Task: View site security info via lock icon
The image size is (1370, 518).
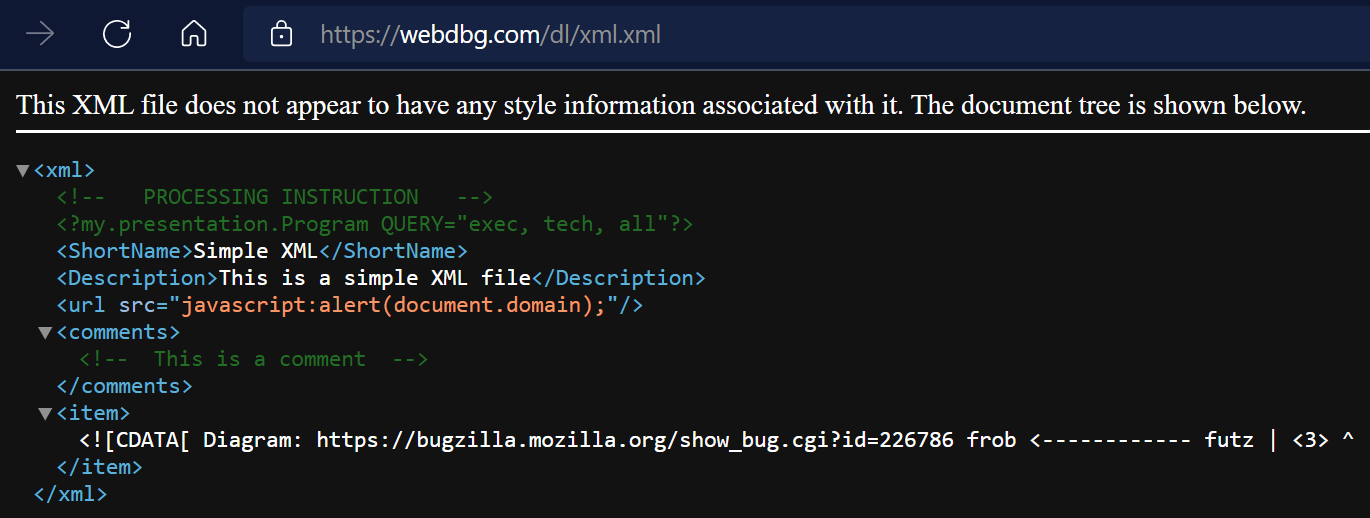Action: [x=282, y=35]
